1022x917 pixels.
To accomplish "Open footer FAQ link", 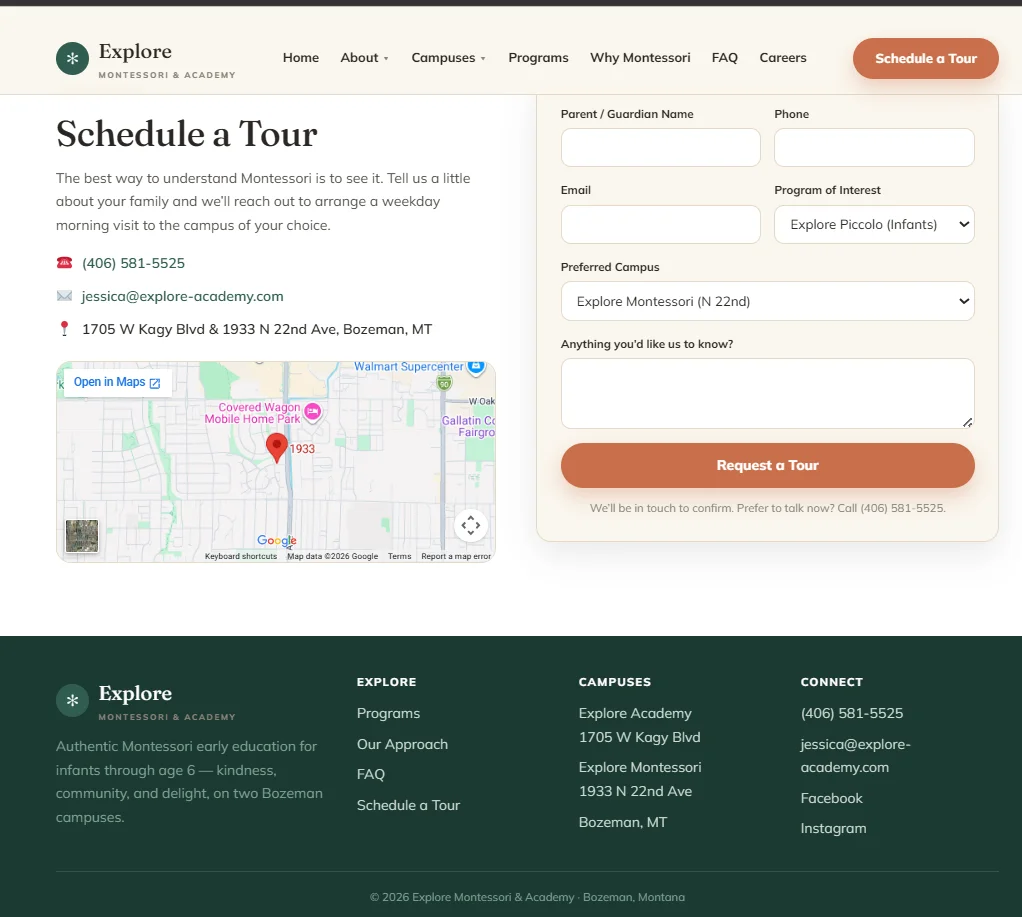I will pos(371,774).
